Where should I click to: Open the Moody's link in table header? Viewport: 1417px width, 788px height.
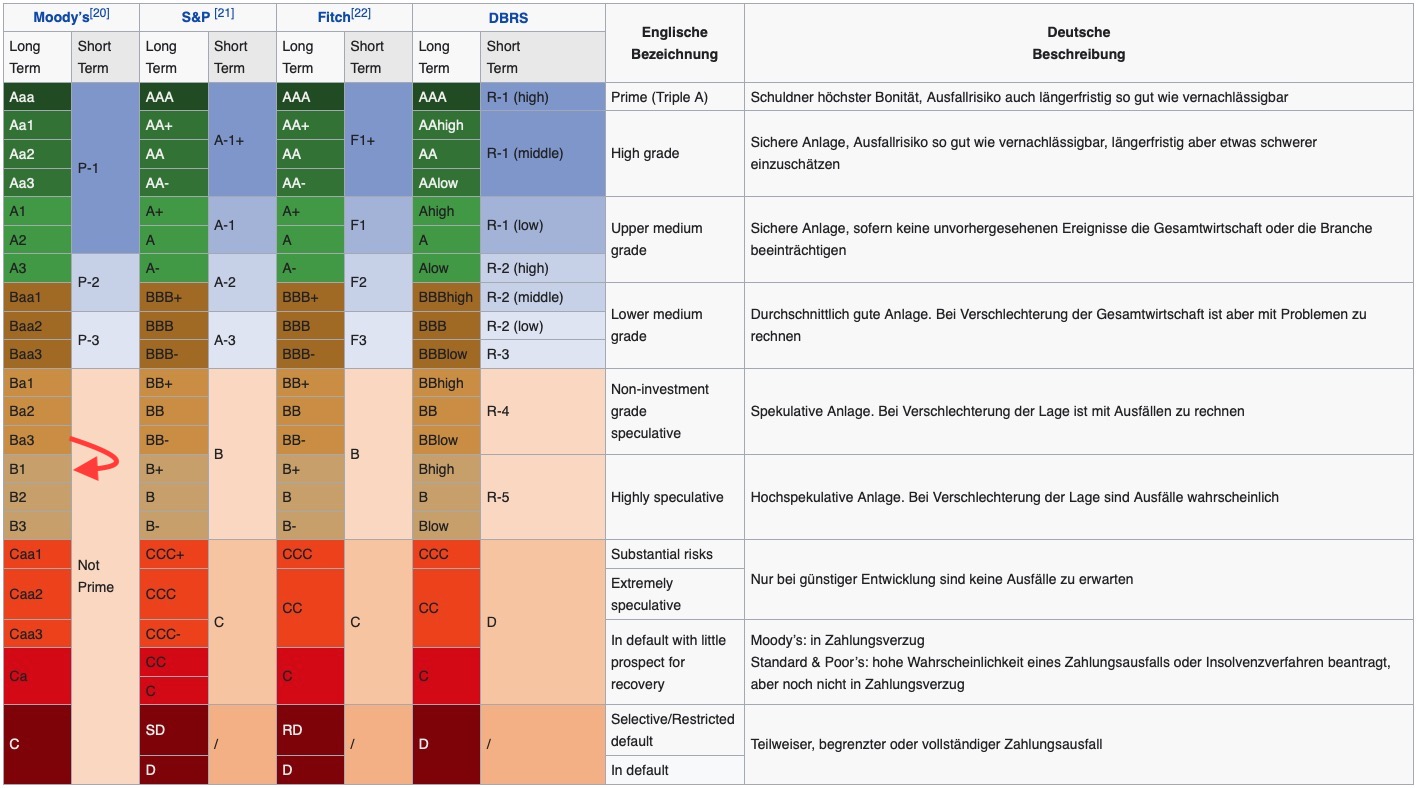click(x=61, y=18)
